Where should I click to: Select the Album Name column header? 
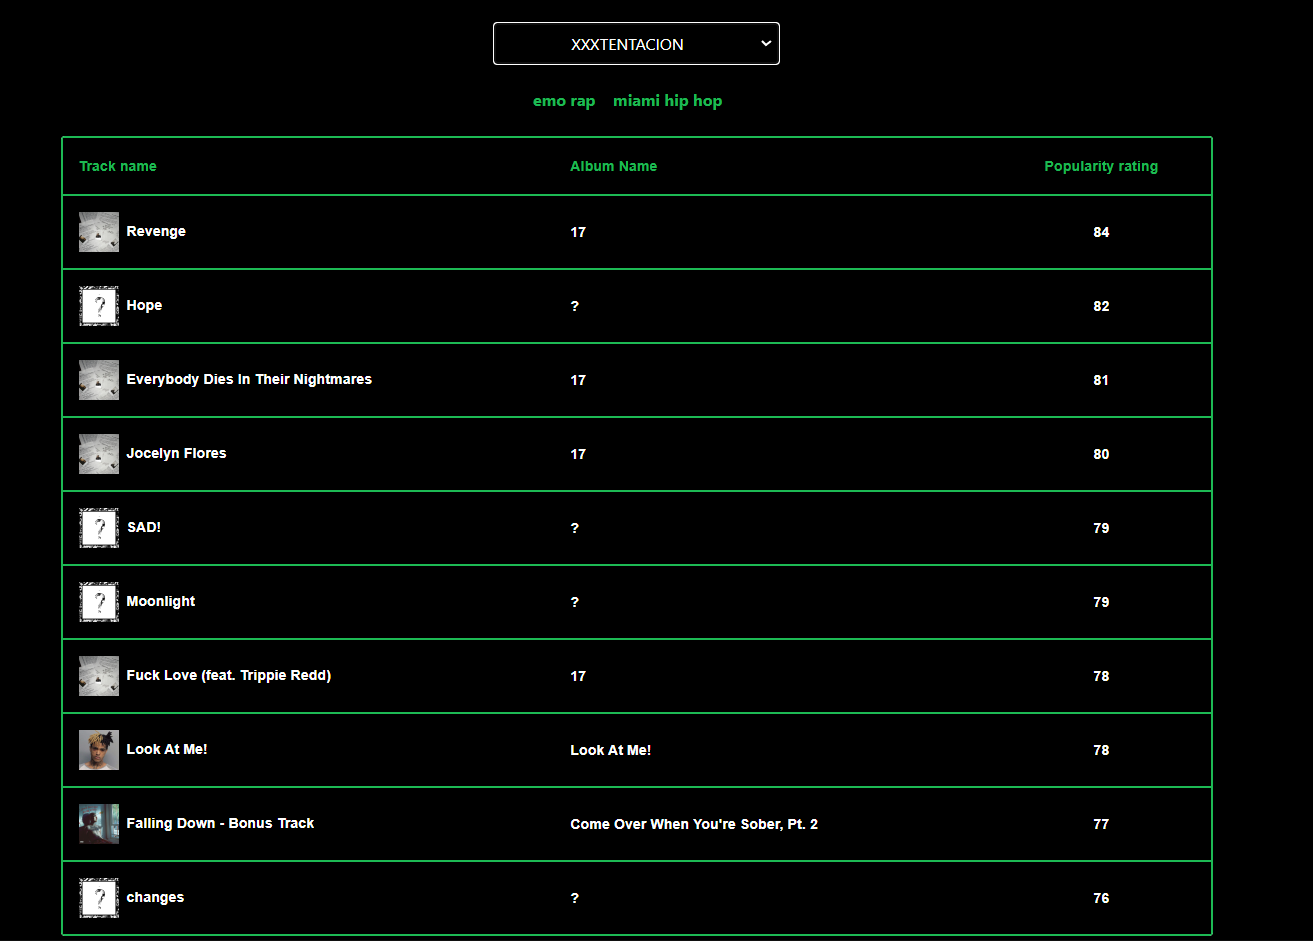pyautogui.click(x=613, y=166)
